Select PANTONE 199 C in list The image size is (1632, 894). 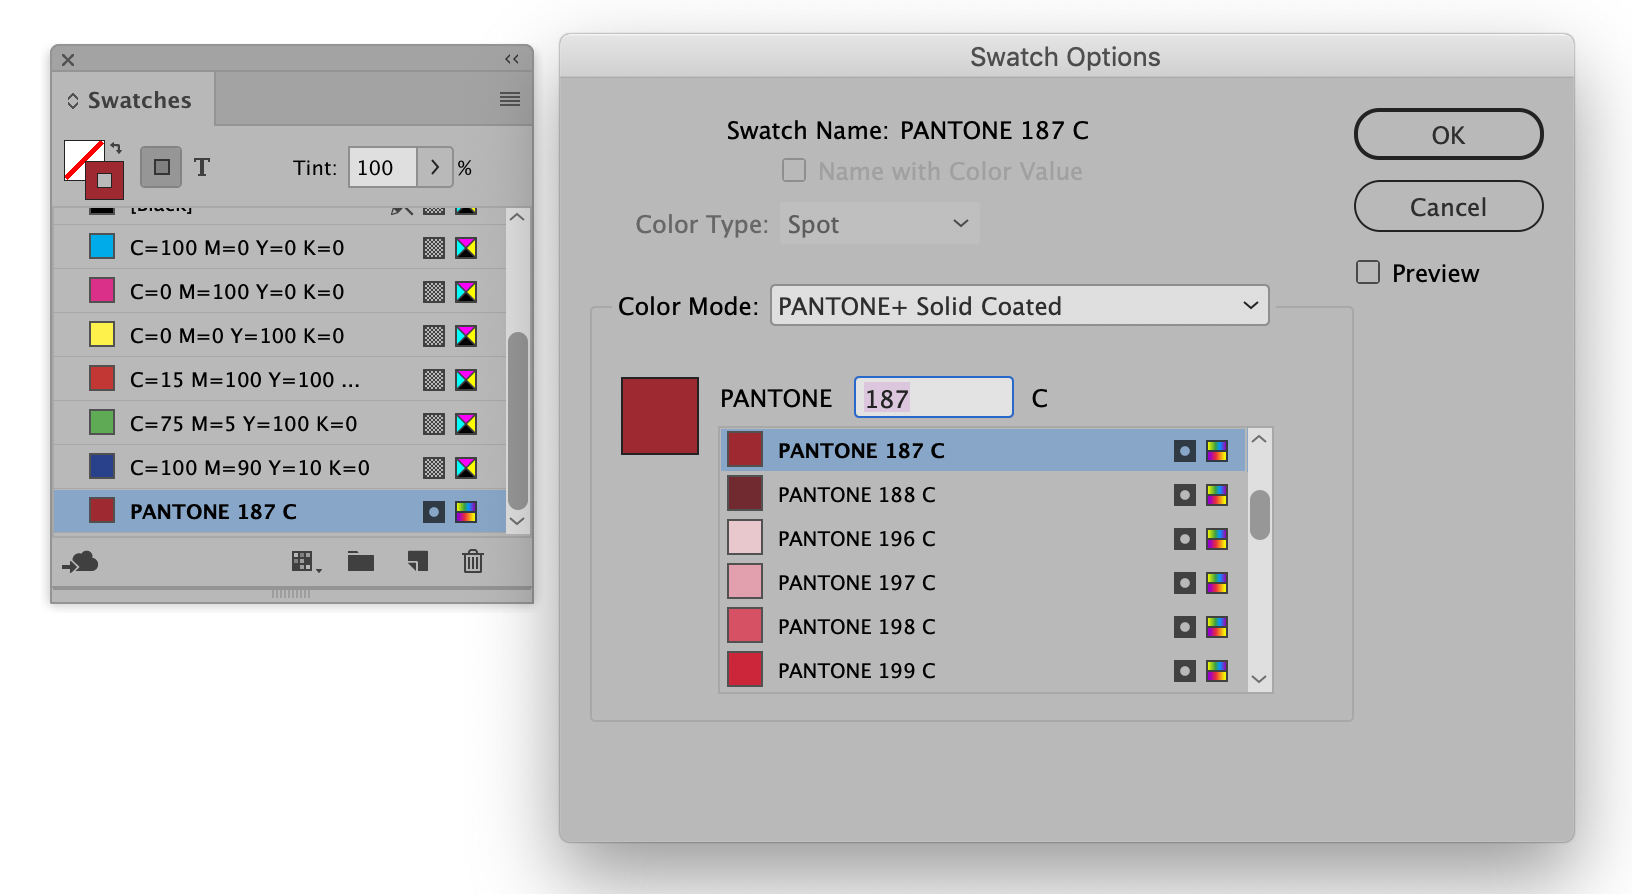(x=984, y=670)
